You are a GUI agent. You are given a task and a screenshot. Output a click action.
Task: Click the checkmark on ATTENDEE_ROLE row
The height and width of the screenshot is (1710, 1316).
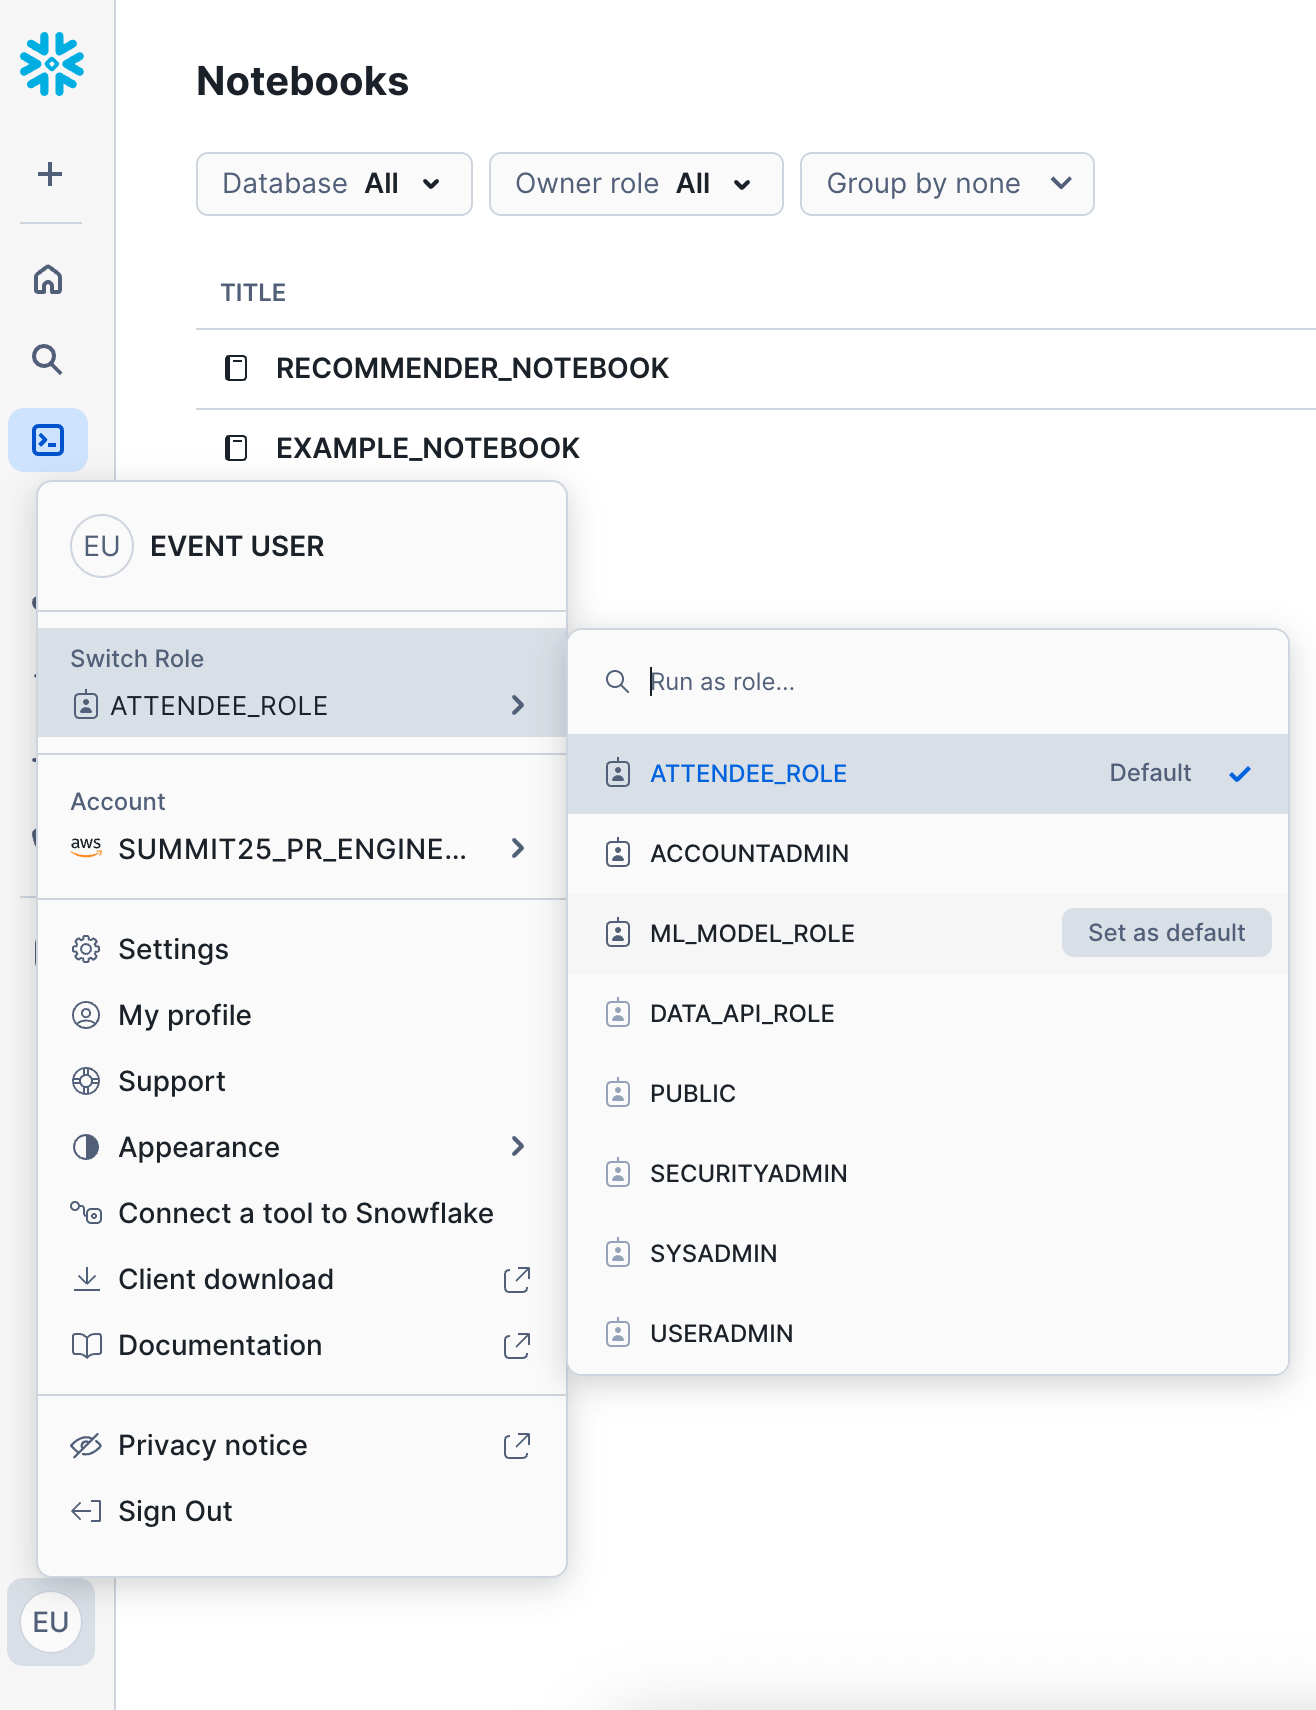point(1240,773)
